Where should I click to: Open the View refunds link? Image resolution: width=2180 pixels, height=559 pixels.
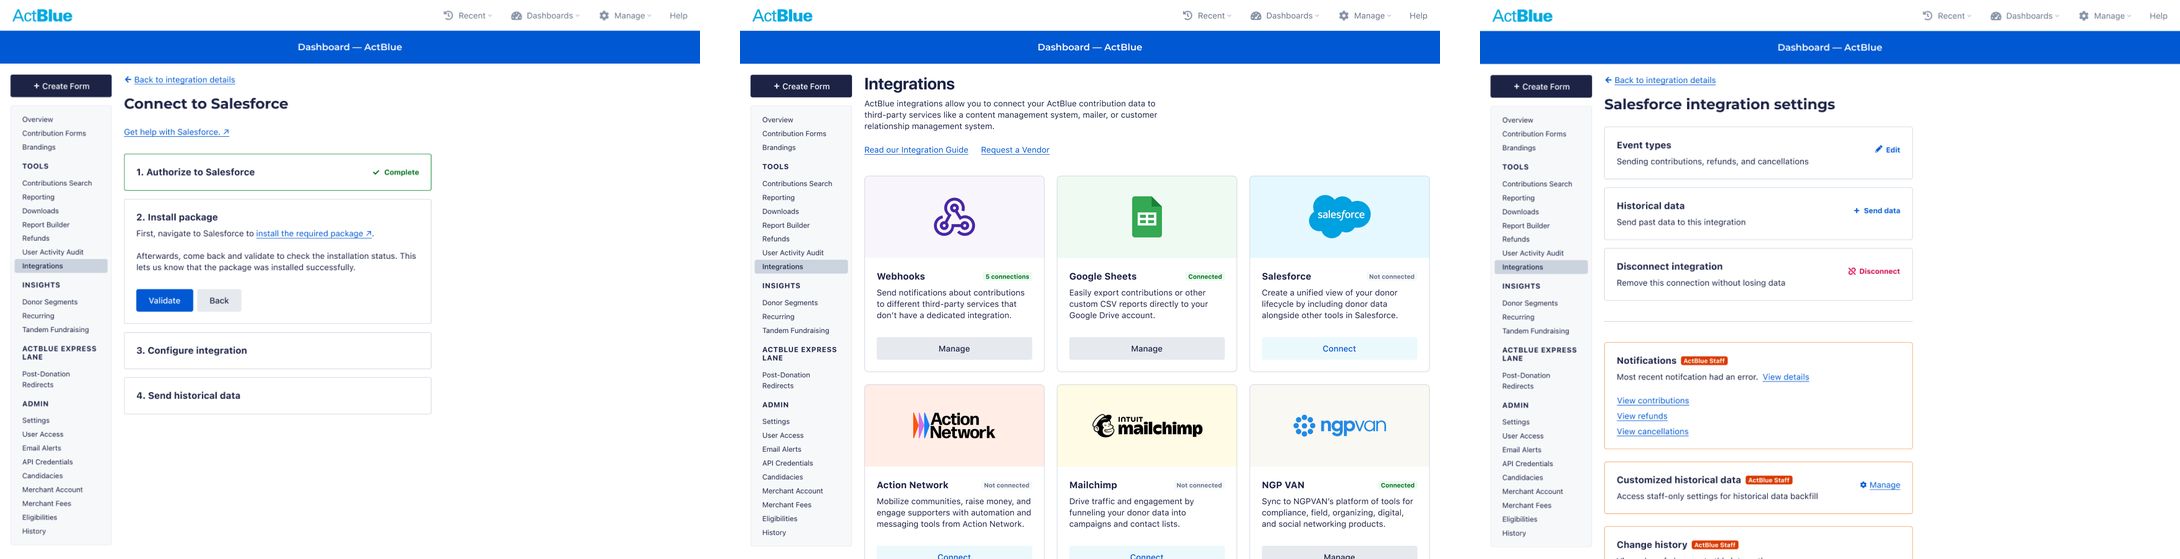(1642, 416)
